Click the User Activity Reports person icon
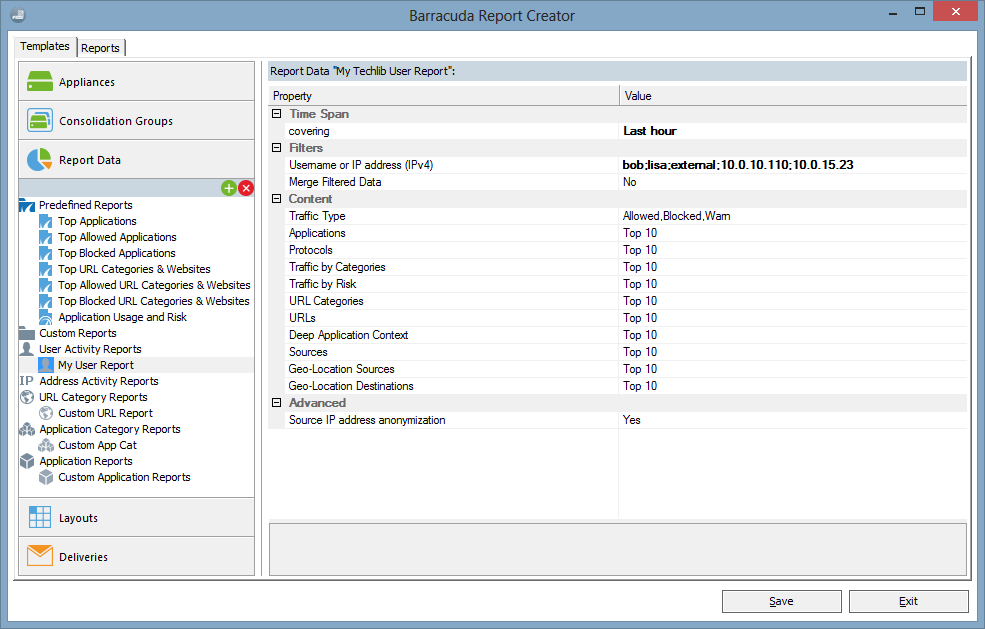 coord(26,349)
